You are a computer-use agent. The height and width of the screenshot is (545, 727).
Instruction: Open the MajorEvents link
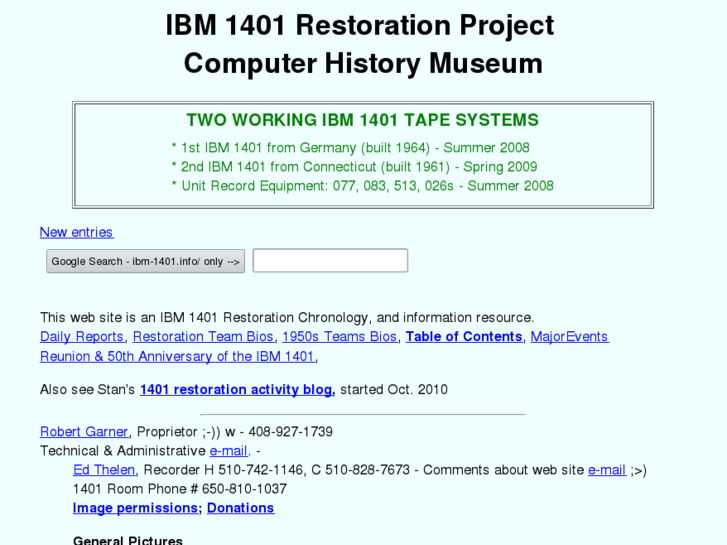tap(569, 337)
